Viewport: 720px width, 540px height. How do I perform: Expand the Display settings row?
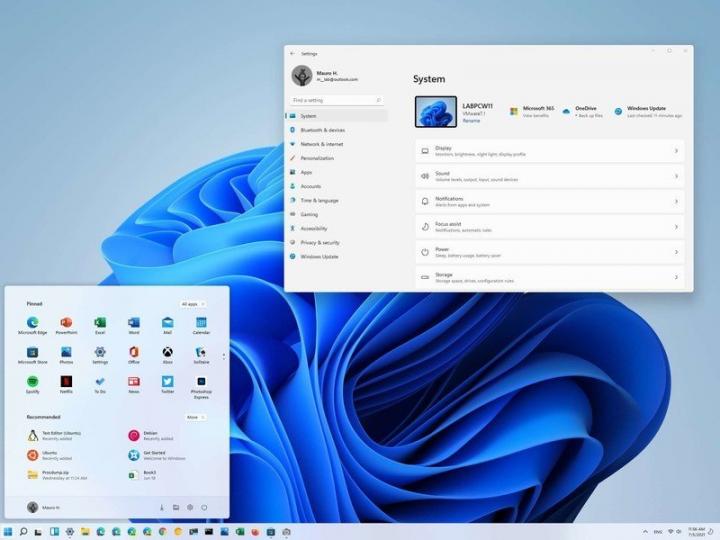(x=548, y=151)
